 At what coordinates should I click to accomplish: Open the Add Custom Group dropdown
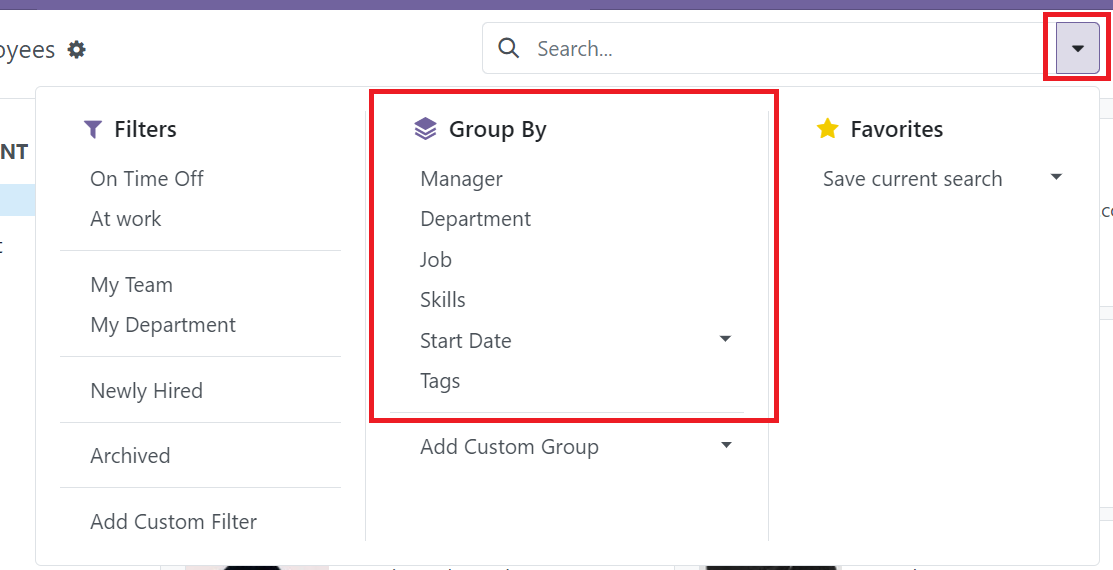click(x=726, y=446)
